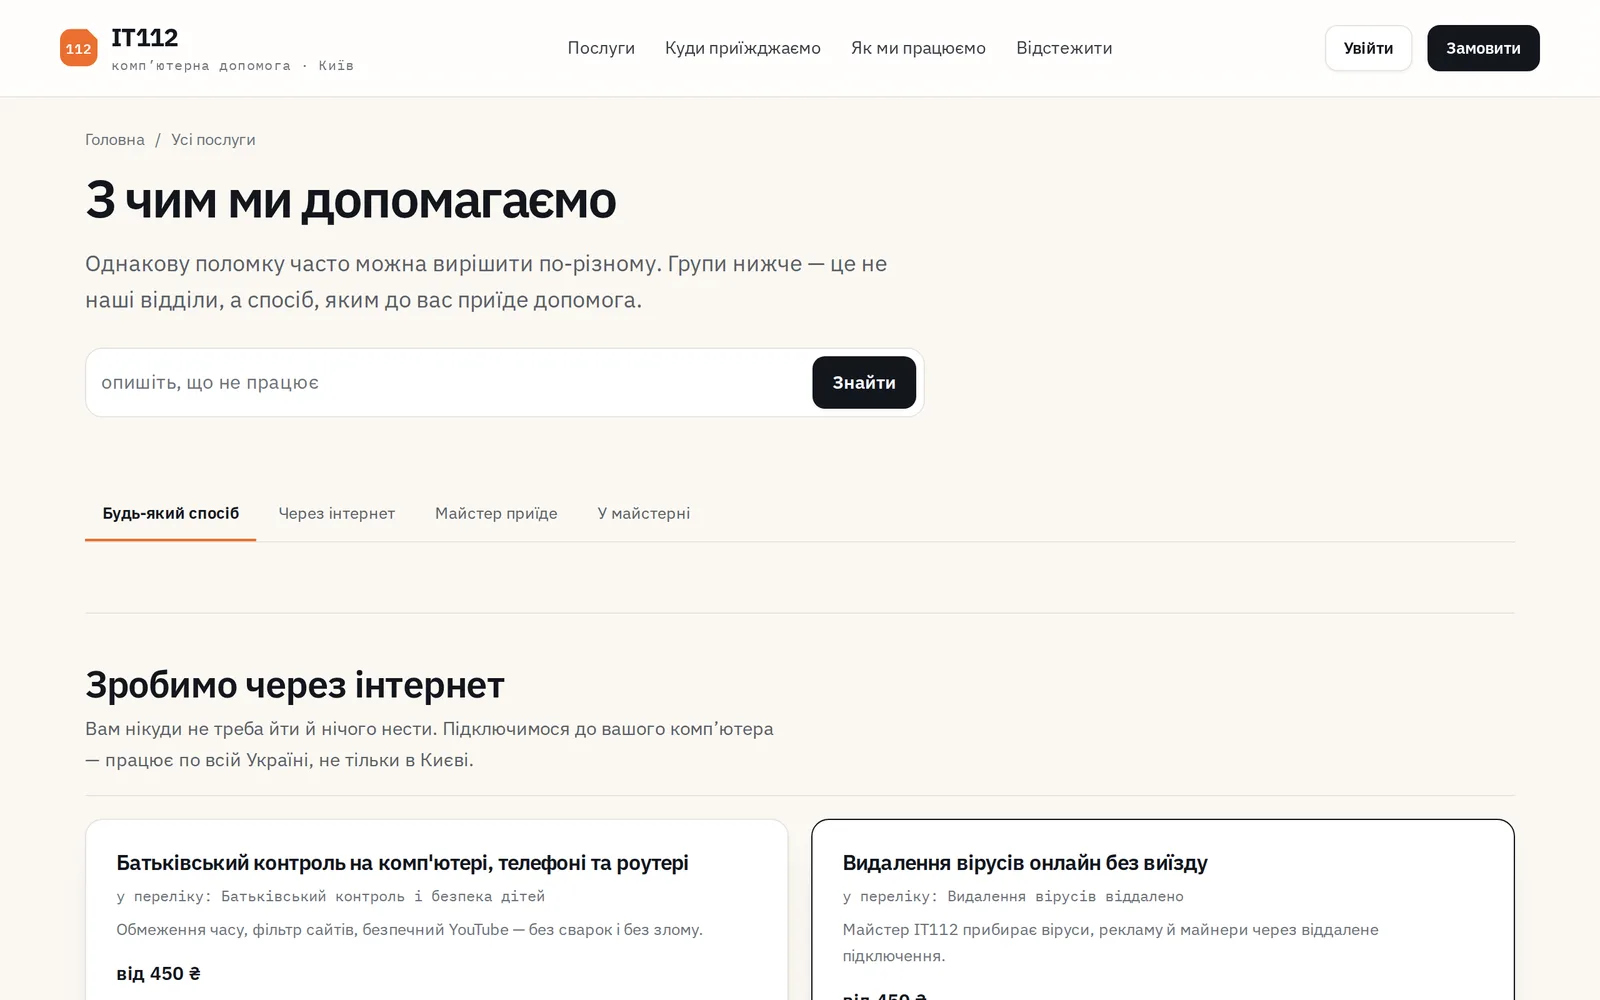Open the Батьківський контроль service card title

coord(403,862)
